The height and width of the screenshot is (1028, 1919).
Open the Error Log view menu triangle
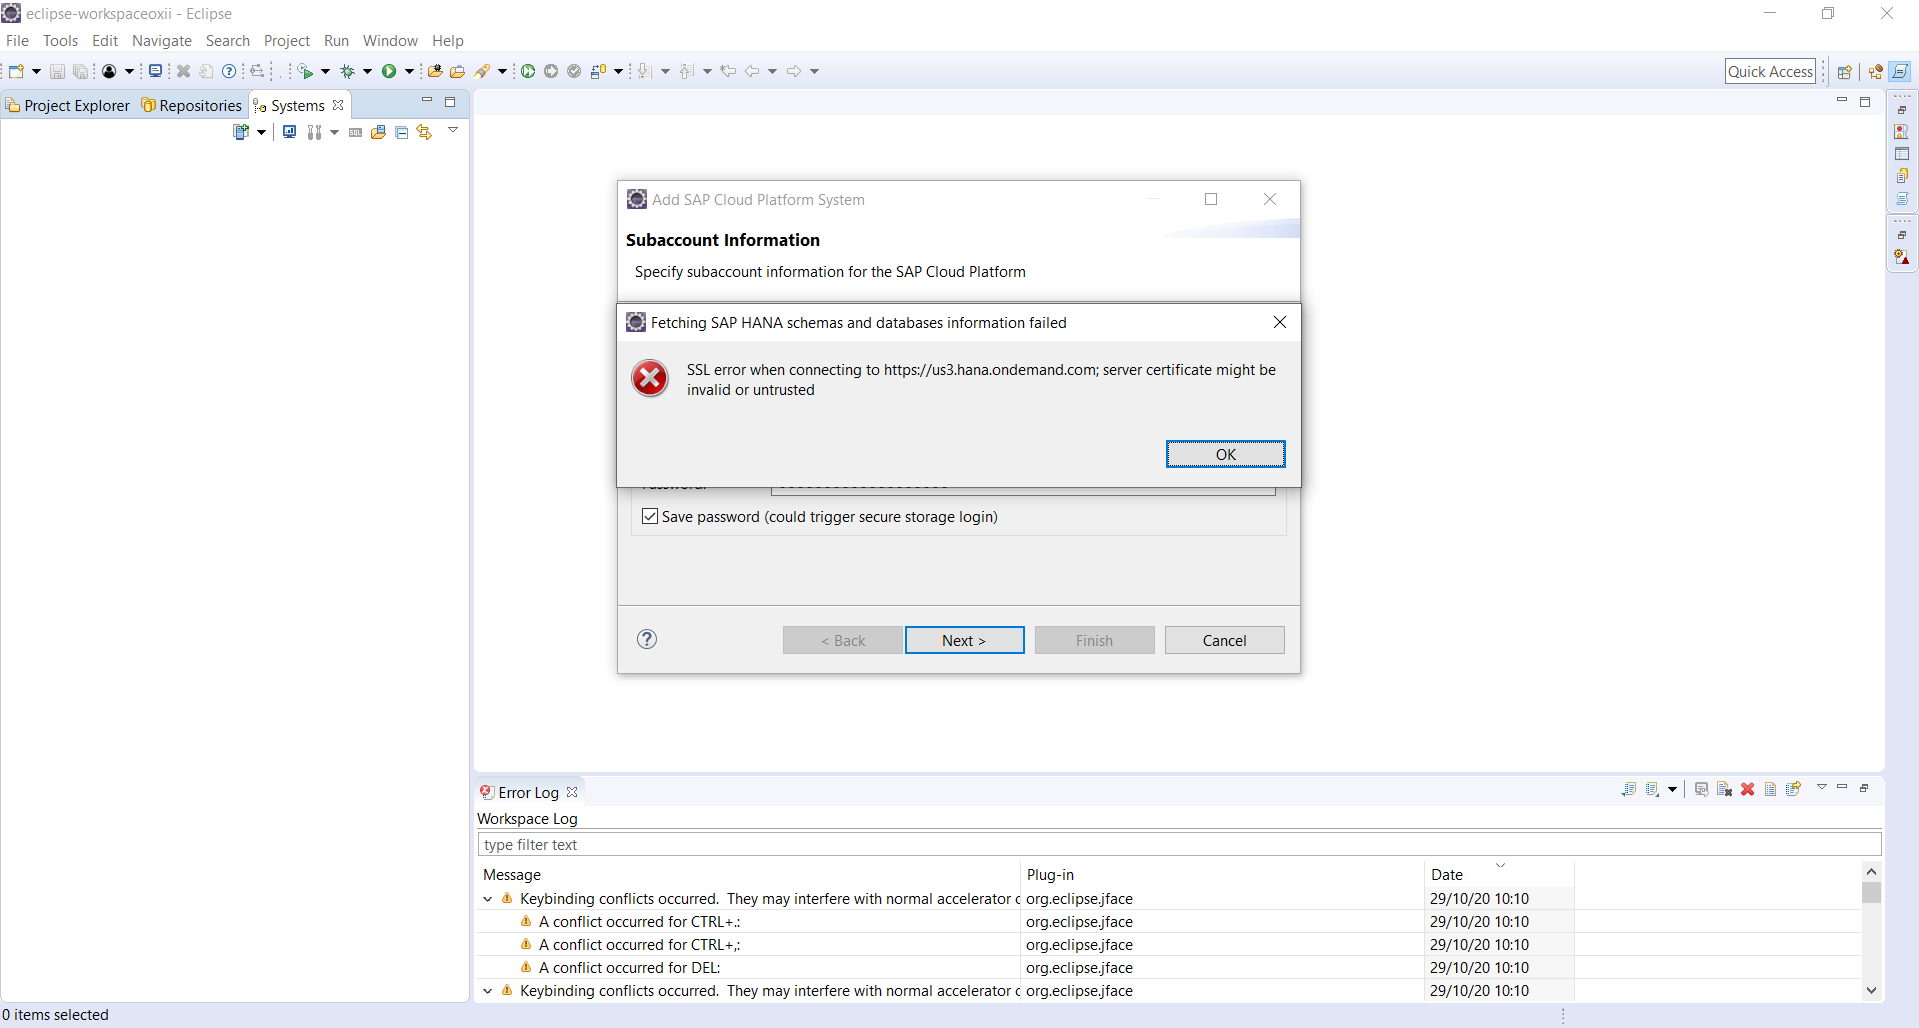(1821, 787)
